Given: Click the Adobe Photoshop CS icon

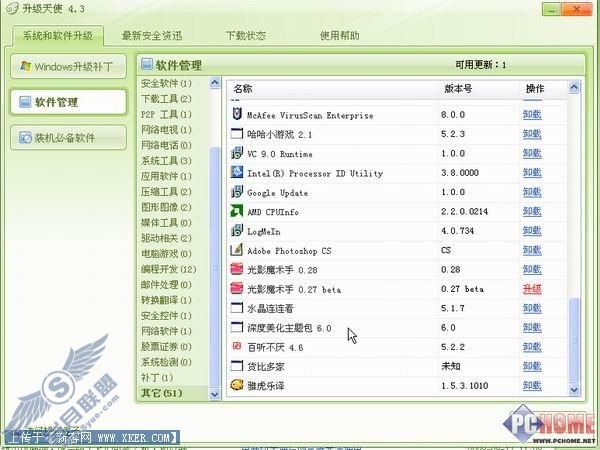Looking at the screenshot, I should [x=237, y=250].
